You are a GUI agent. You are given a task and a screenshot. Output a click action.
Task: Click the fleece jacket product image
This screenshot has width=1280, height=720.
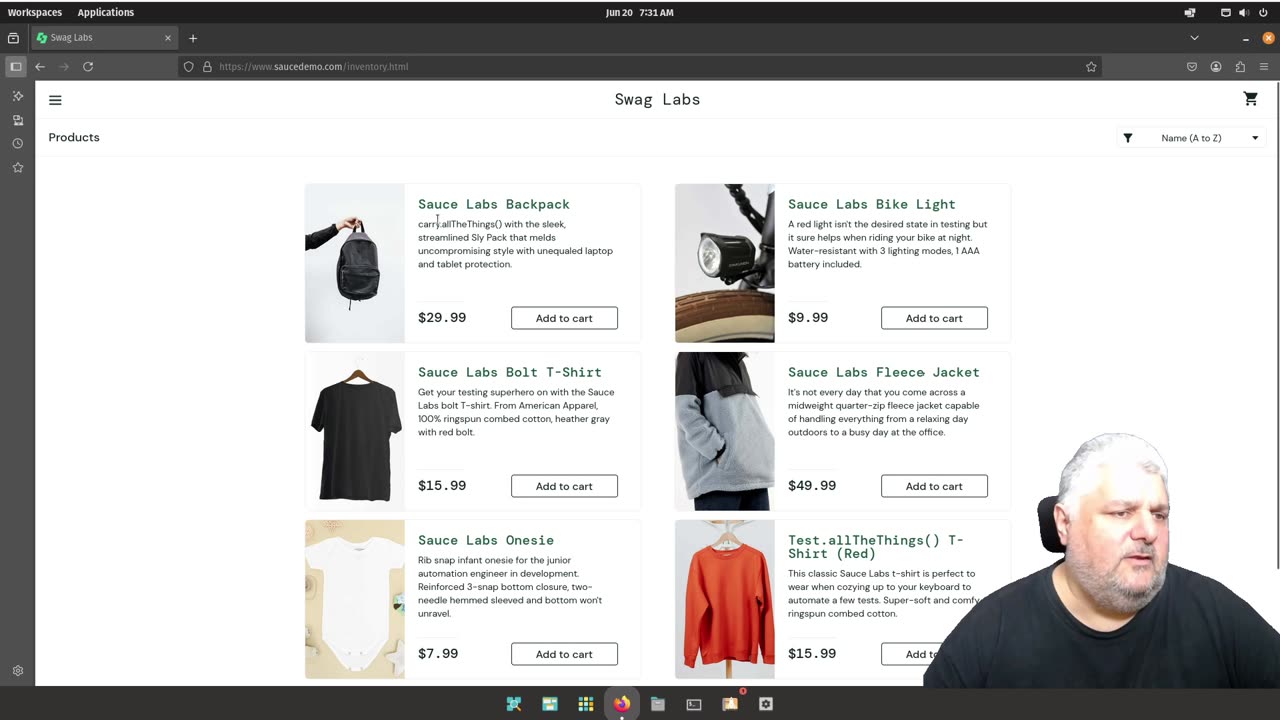point(725,431)
